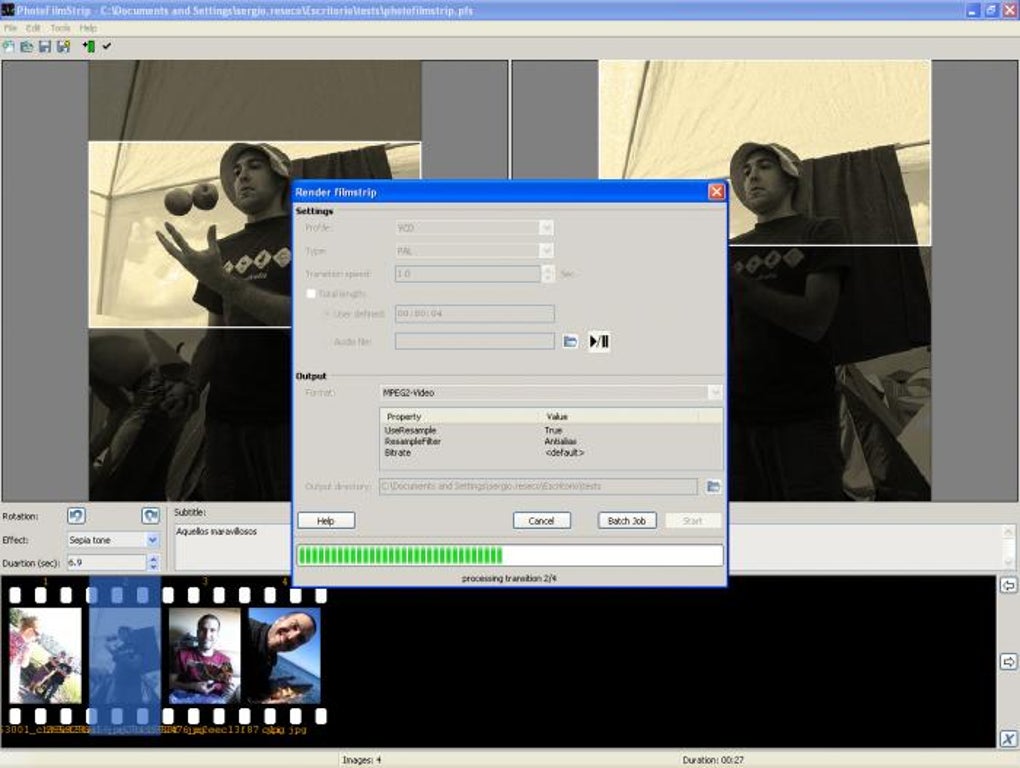Toggle the Total length checkbox
This screenshot has width=1020, height=768.
311,294
